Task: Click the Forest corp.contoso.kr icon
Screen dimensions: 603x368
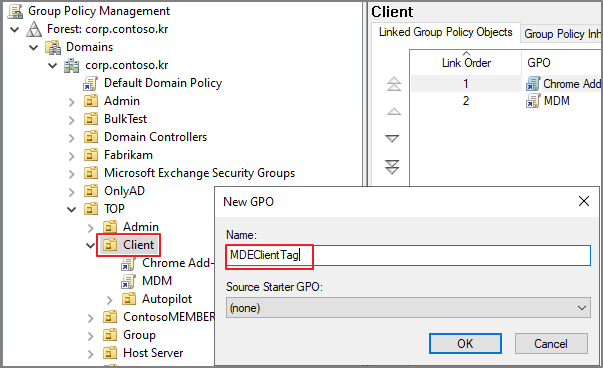Action: pos(34,29)
